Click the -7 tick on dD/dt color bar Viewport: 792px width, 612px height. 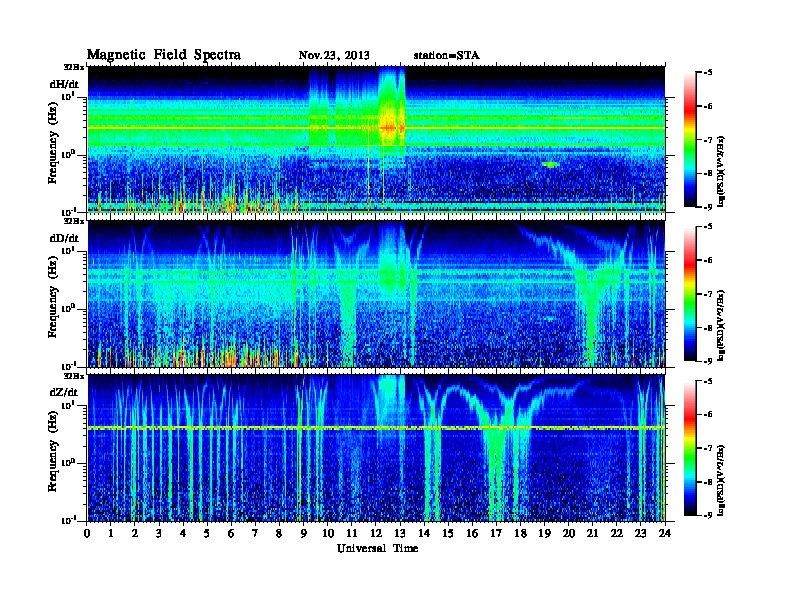point(708,294)
